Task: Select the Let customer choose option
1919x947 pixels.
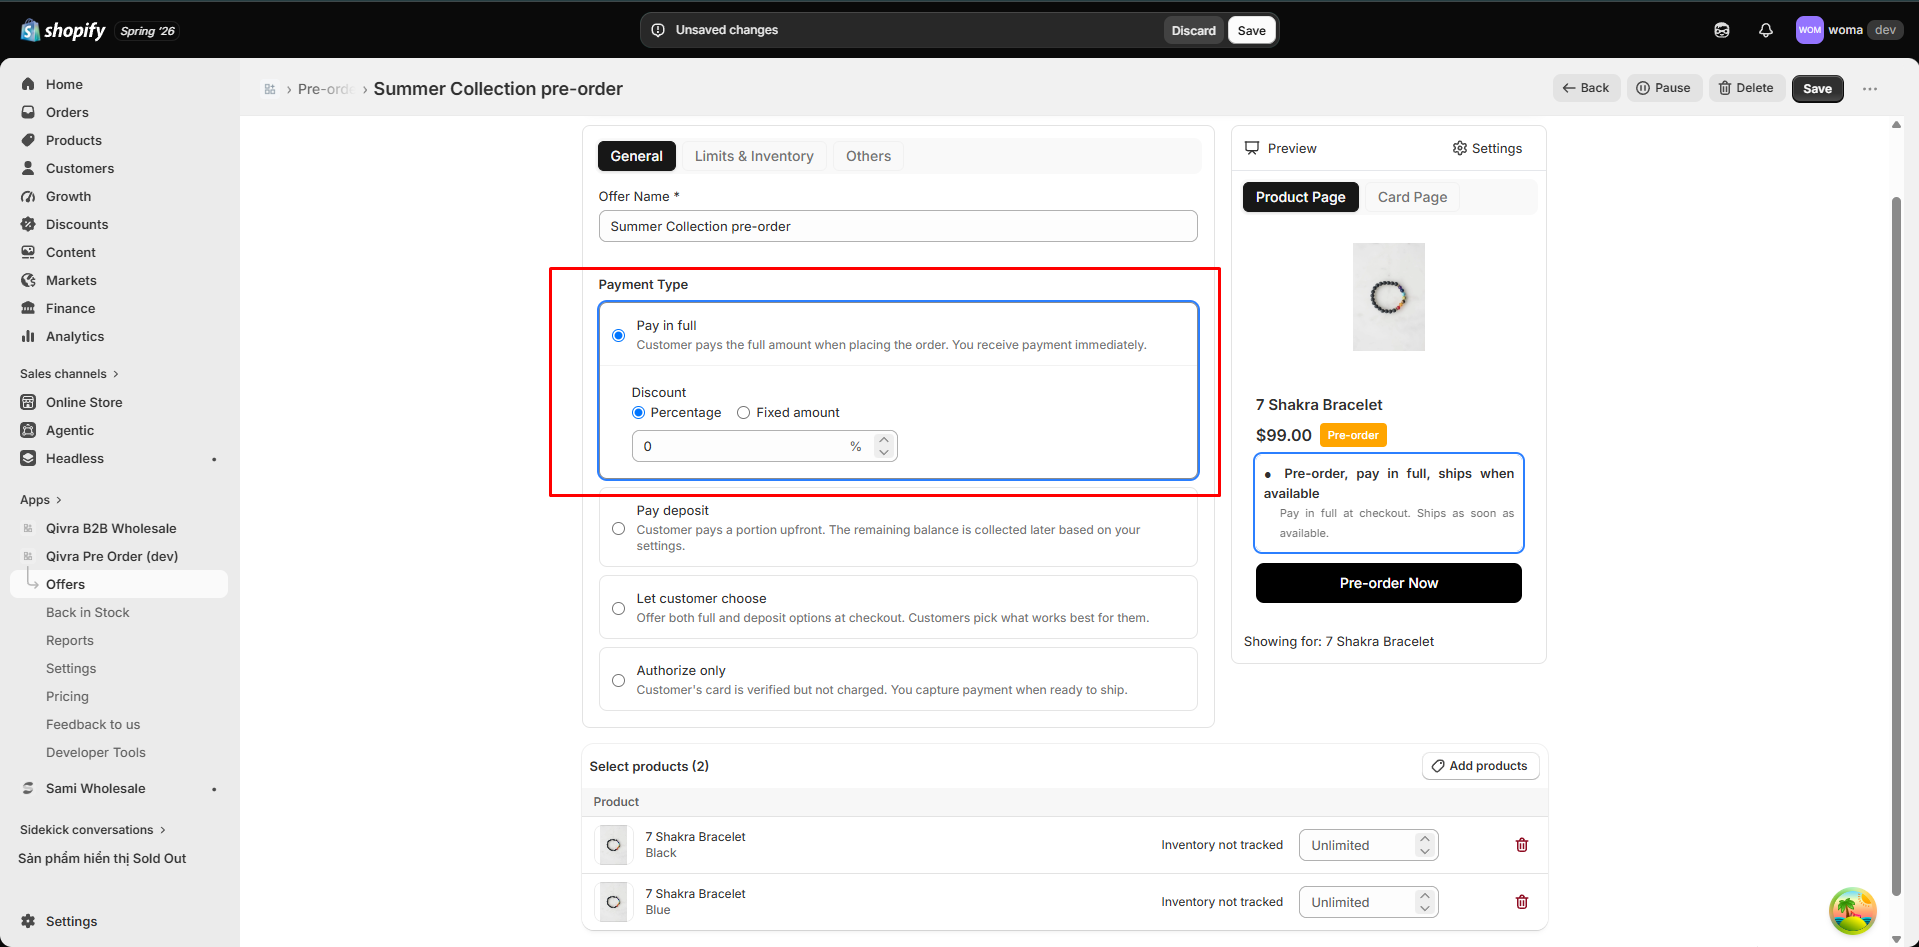Action: click(618, 608)
